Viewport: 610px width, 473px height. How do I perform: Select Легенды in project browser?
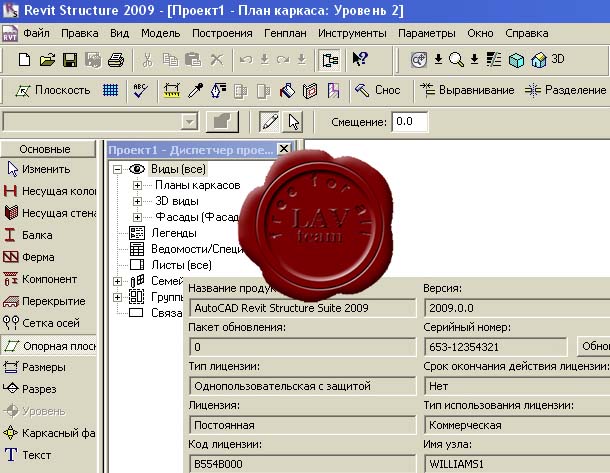coord(174,233)
